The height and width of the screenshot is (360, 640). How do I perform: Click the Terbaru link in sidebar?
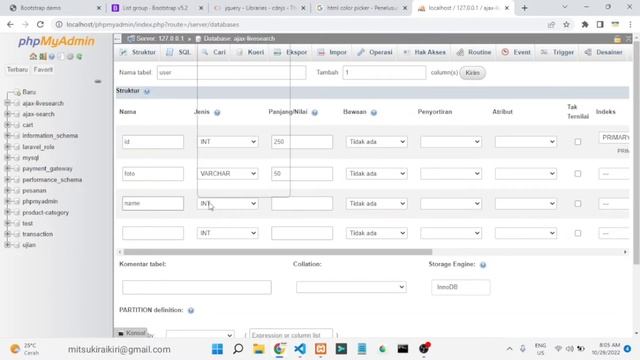point(18,69)
